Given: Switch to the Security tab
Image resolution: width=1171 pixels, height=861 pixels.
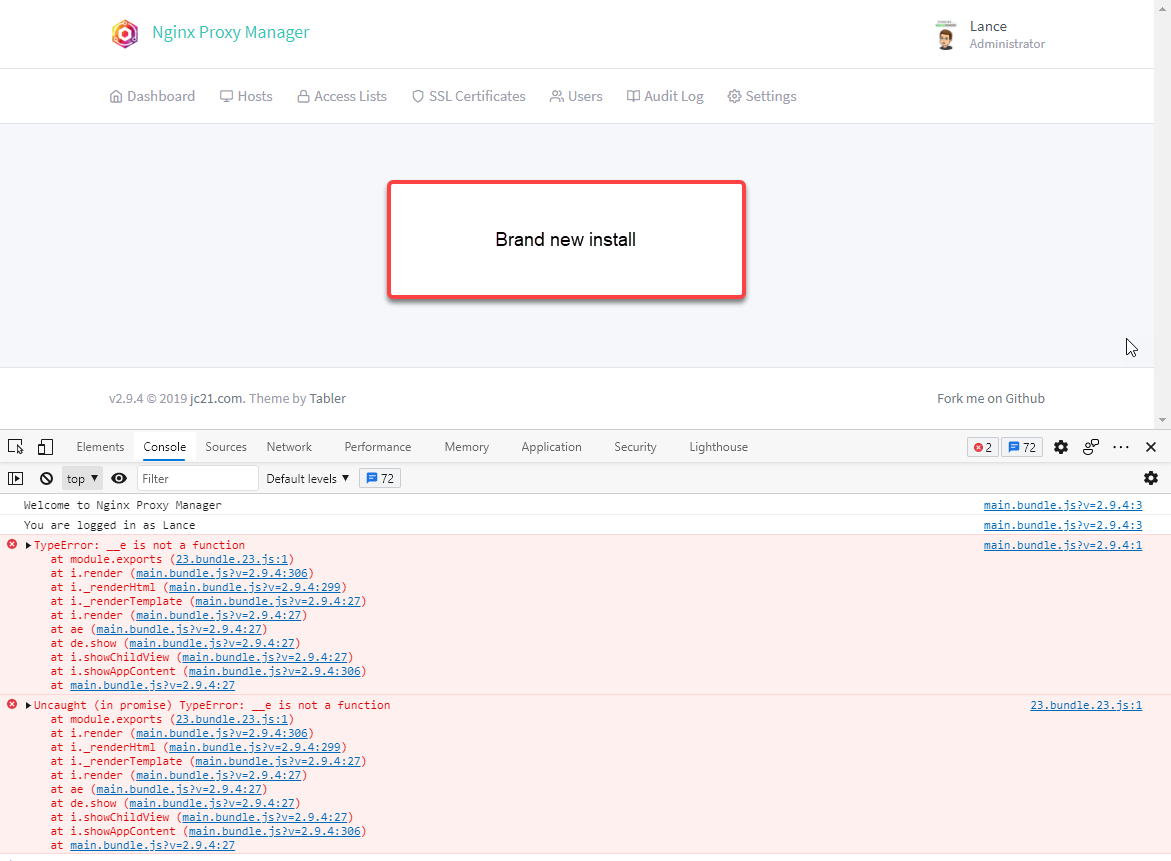Looking at the screenshot, I should [636, 447].
